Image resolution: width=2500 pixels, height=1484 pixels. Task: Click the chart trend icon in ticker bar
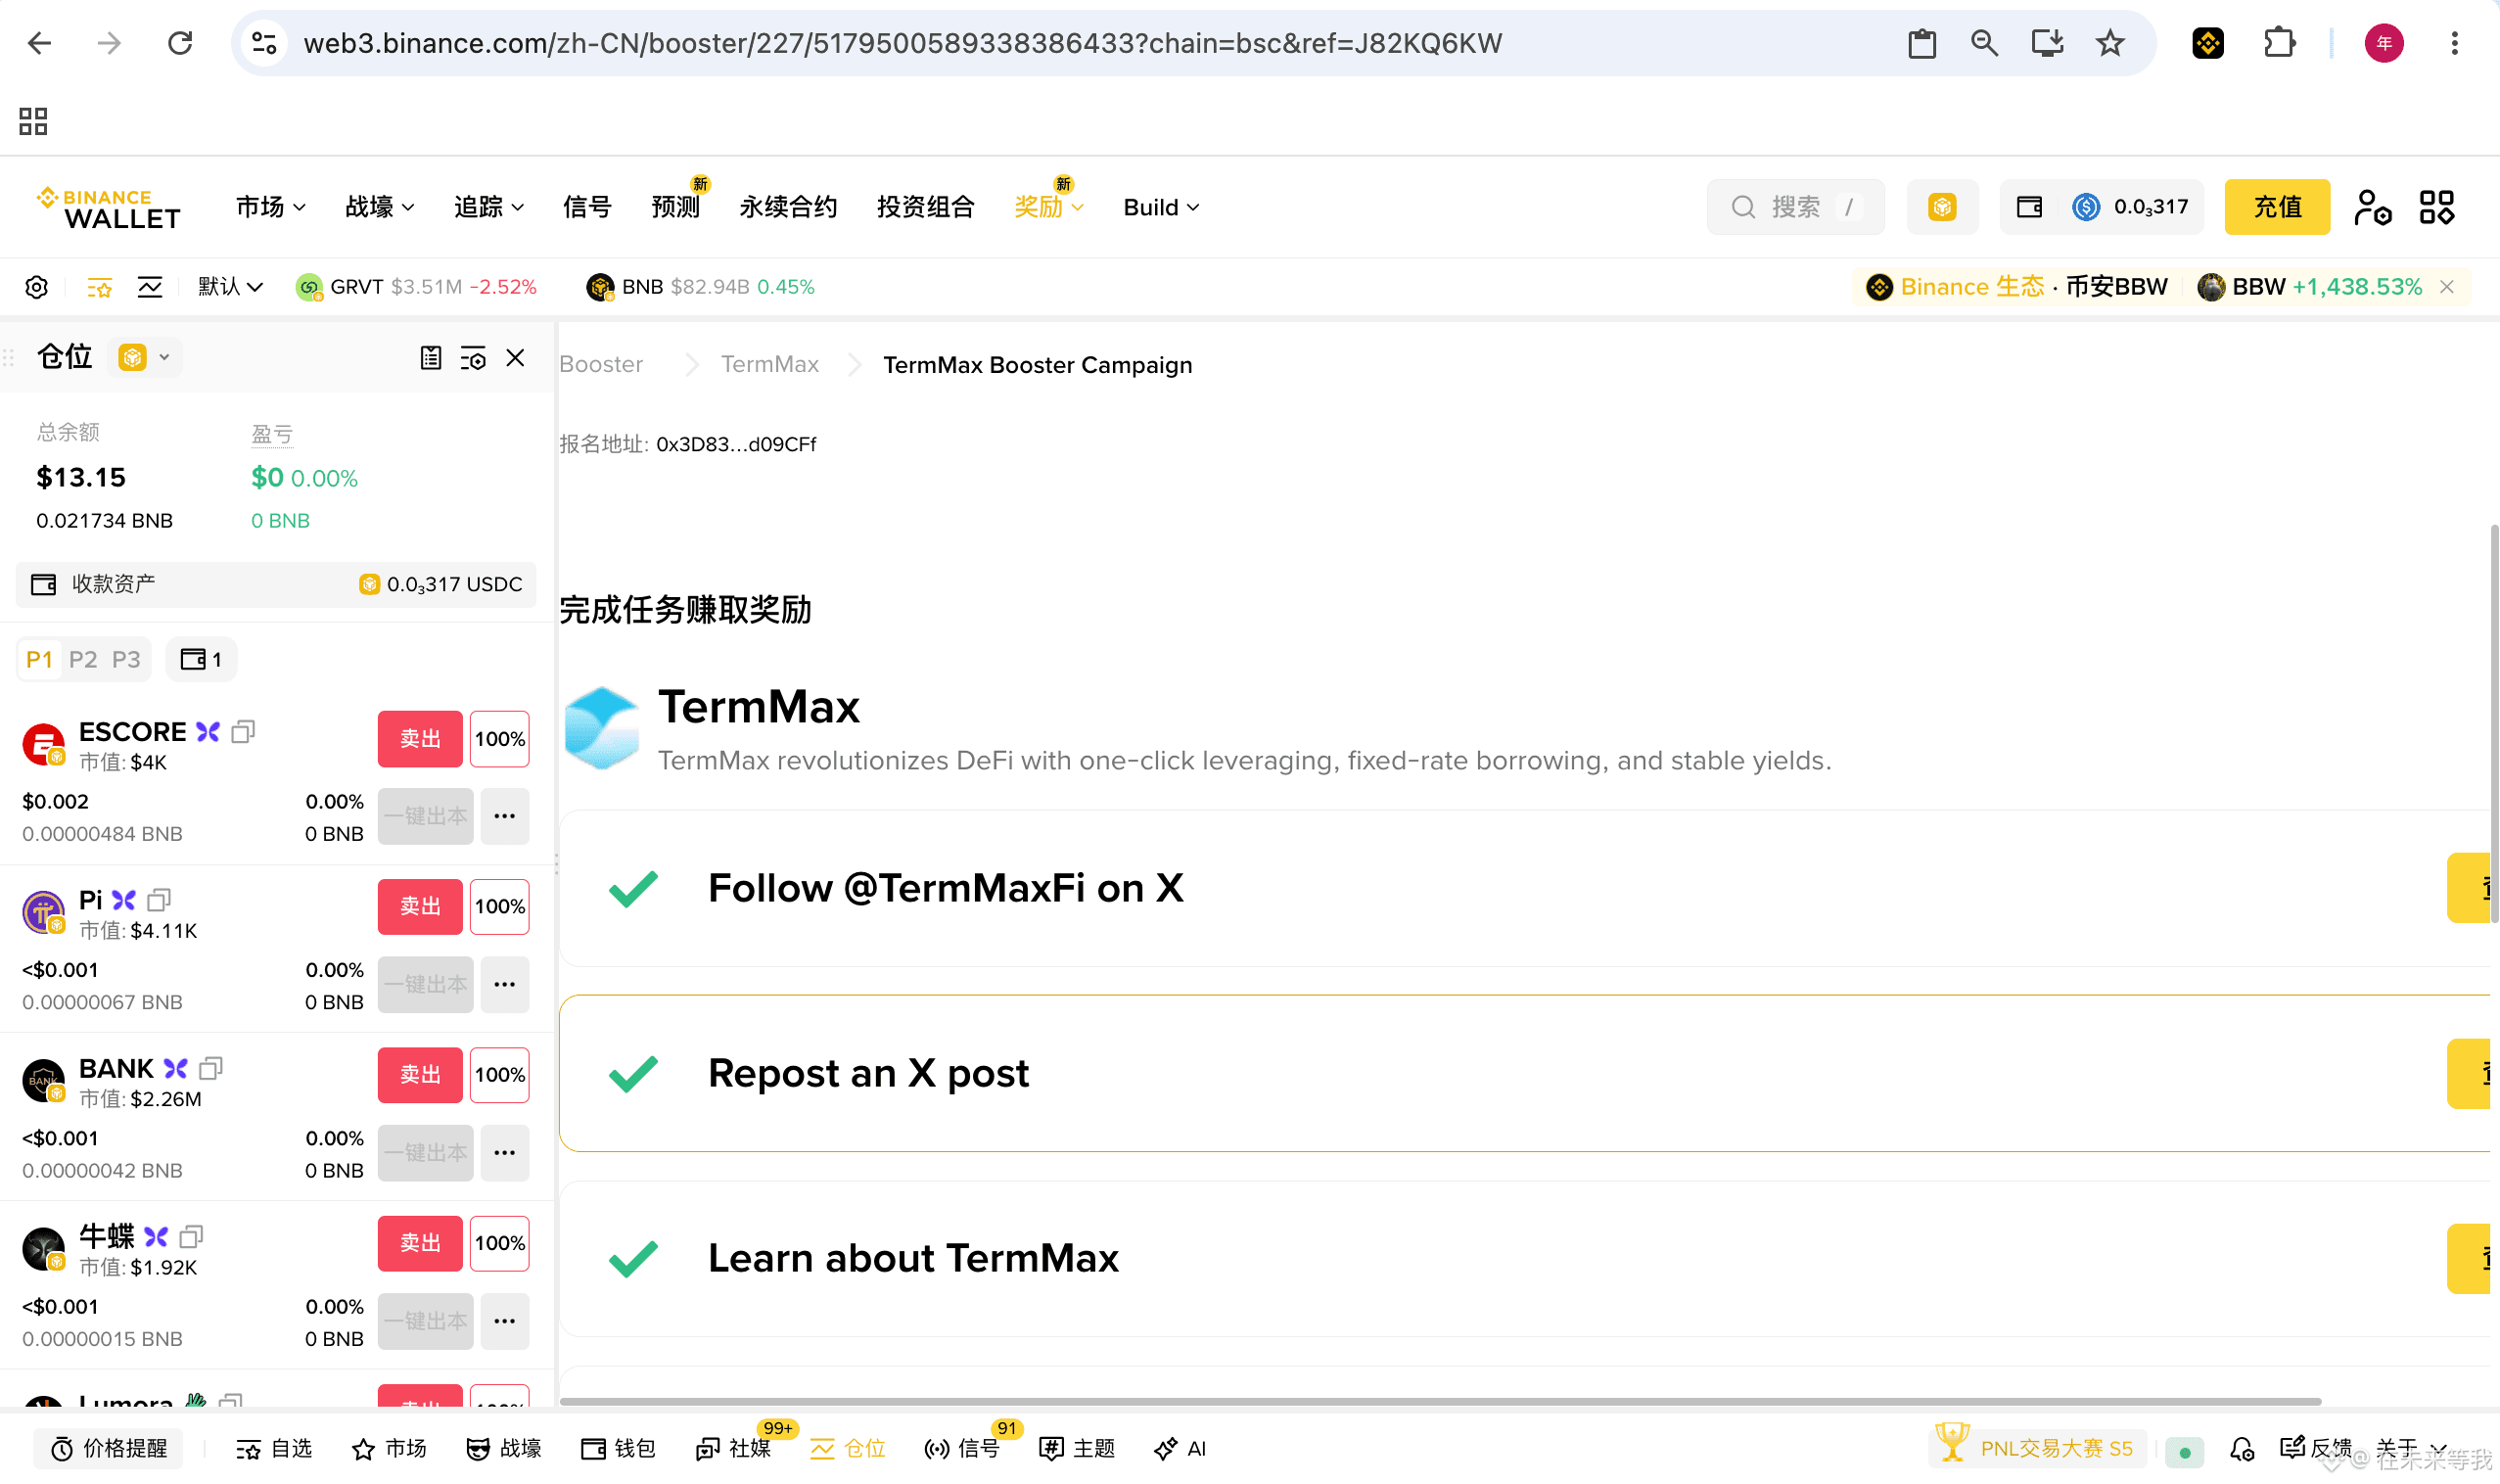150,288
